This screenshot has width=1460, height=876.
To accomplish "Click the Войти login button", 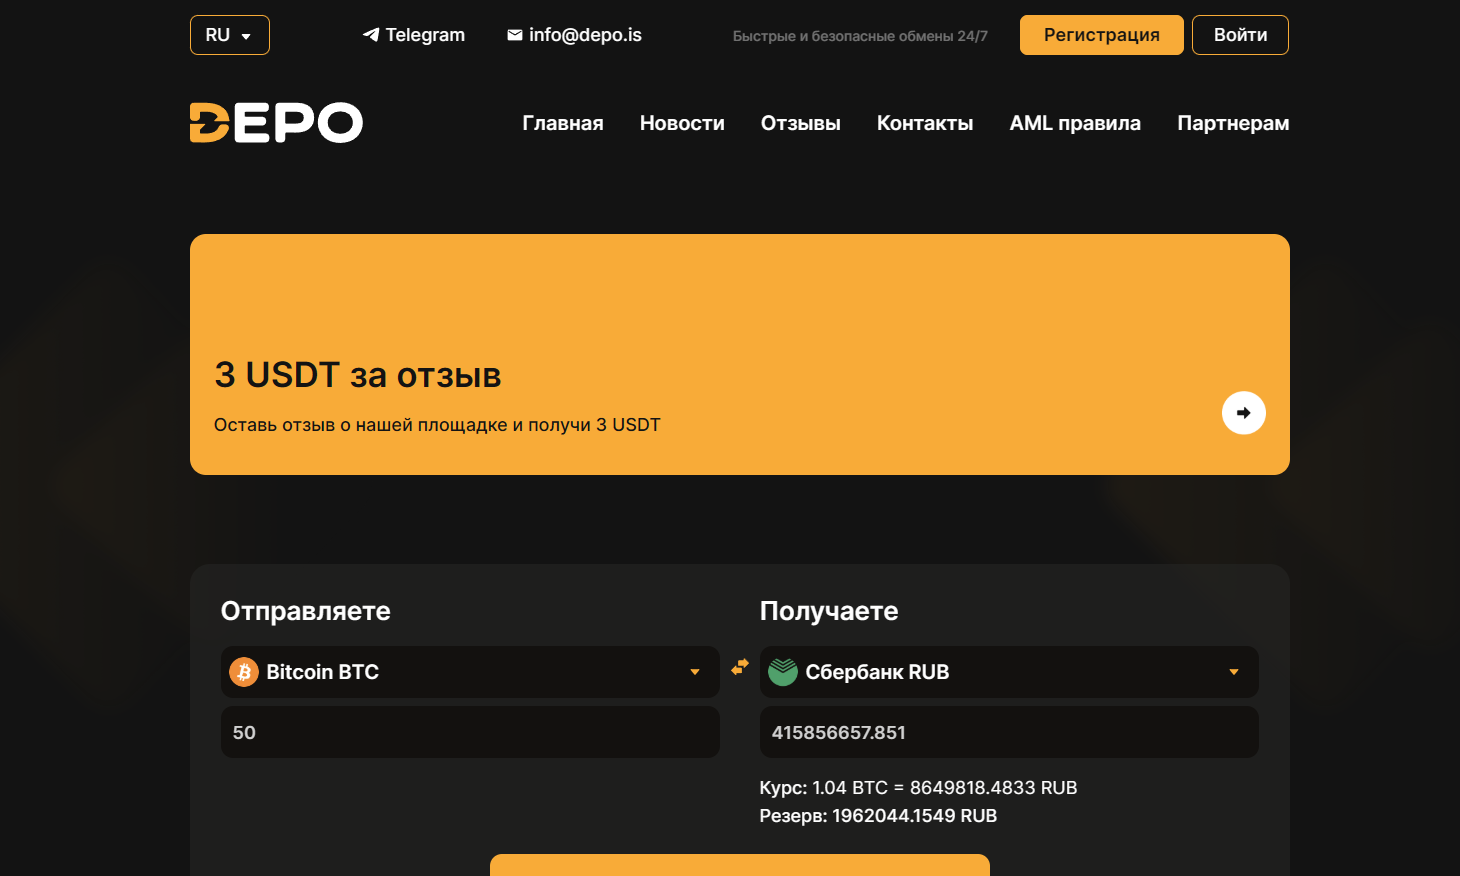I will [x=1240, y=35].
